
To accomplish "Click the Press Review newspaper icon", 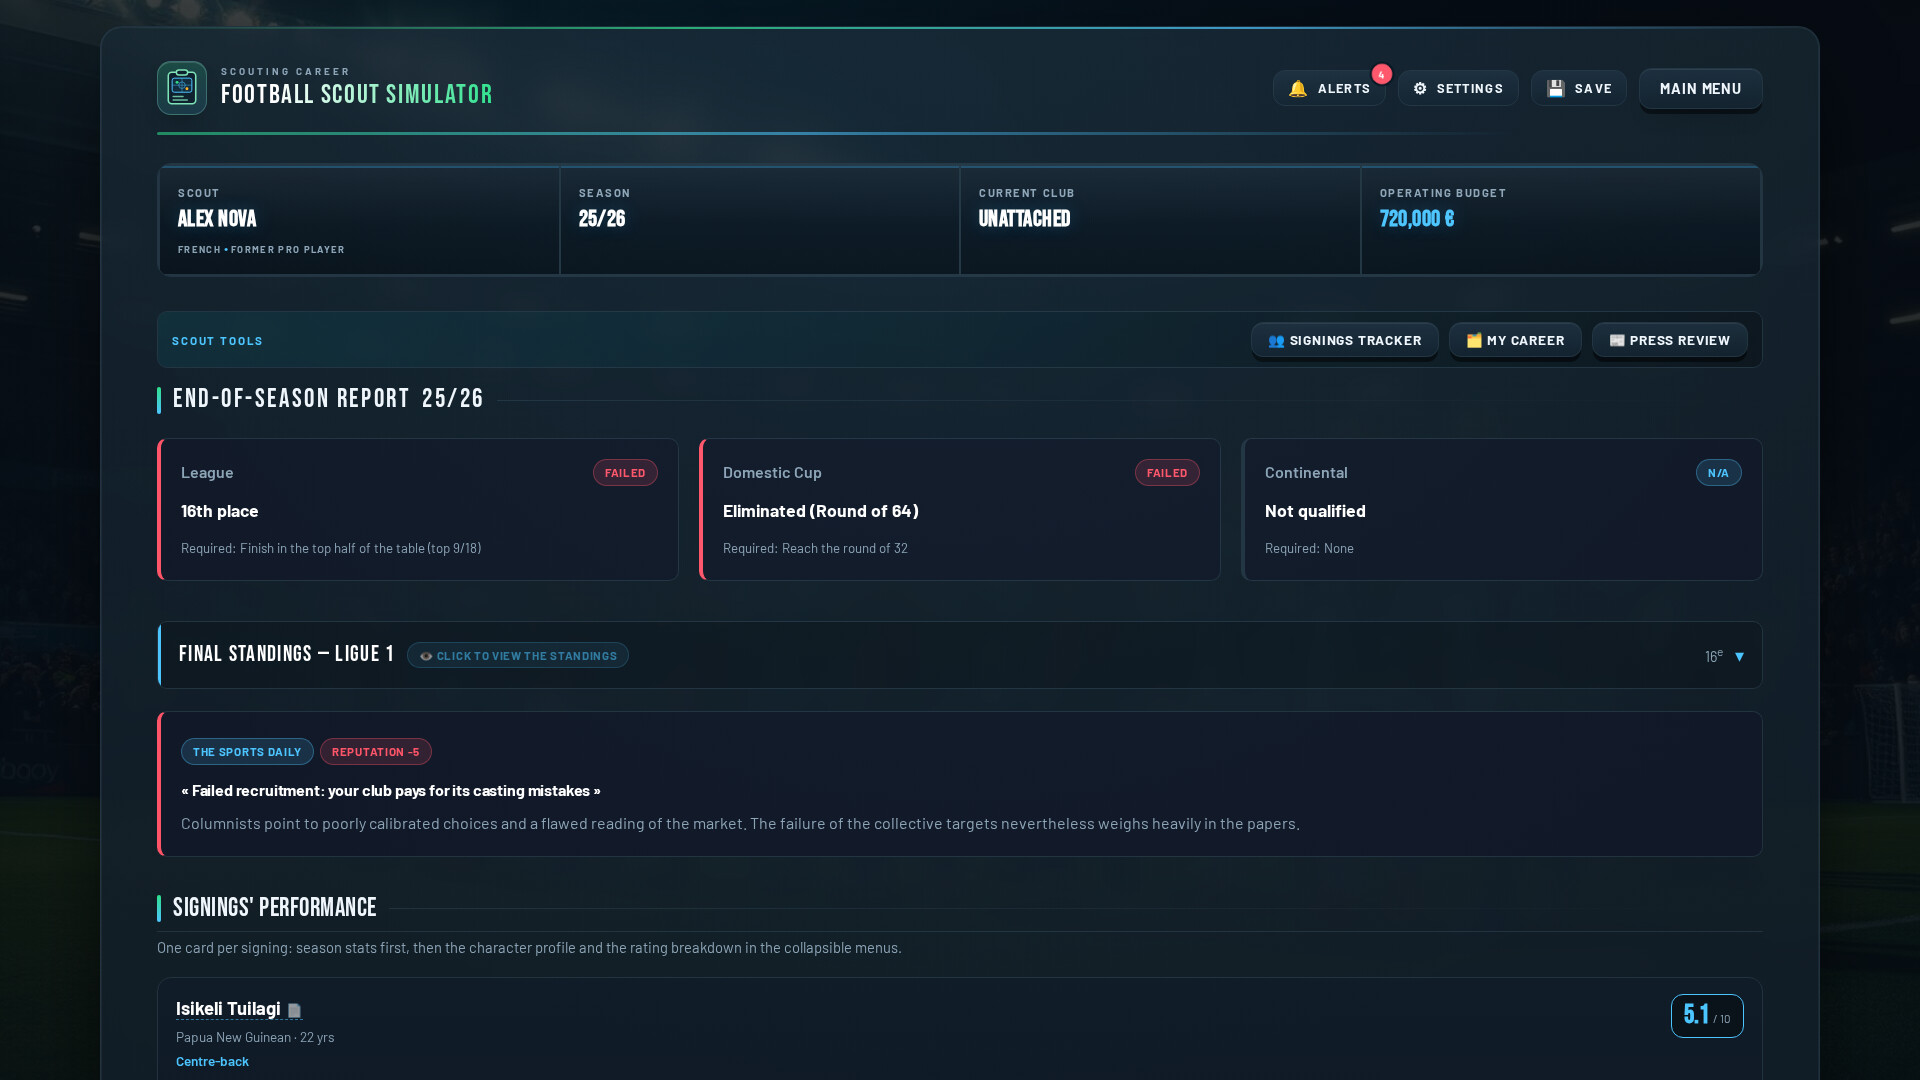I will (x=1617, y=341).
